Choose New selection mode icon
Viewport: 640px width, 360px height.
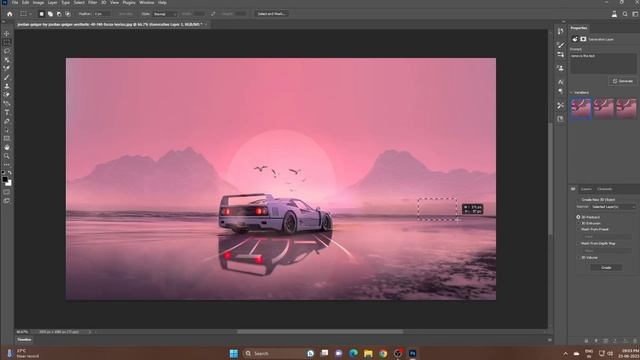[41, 14]
